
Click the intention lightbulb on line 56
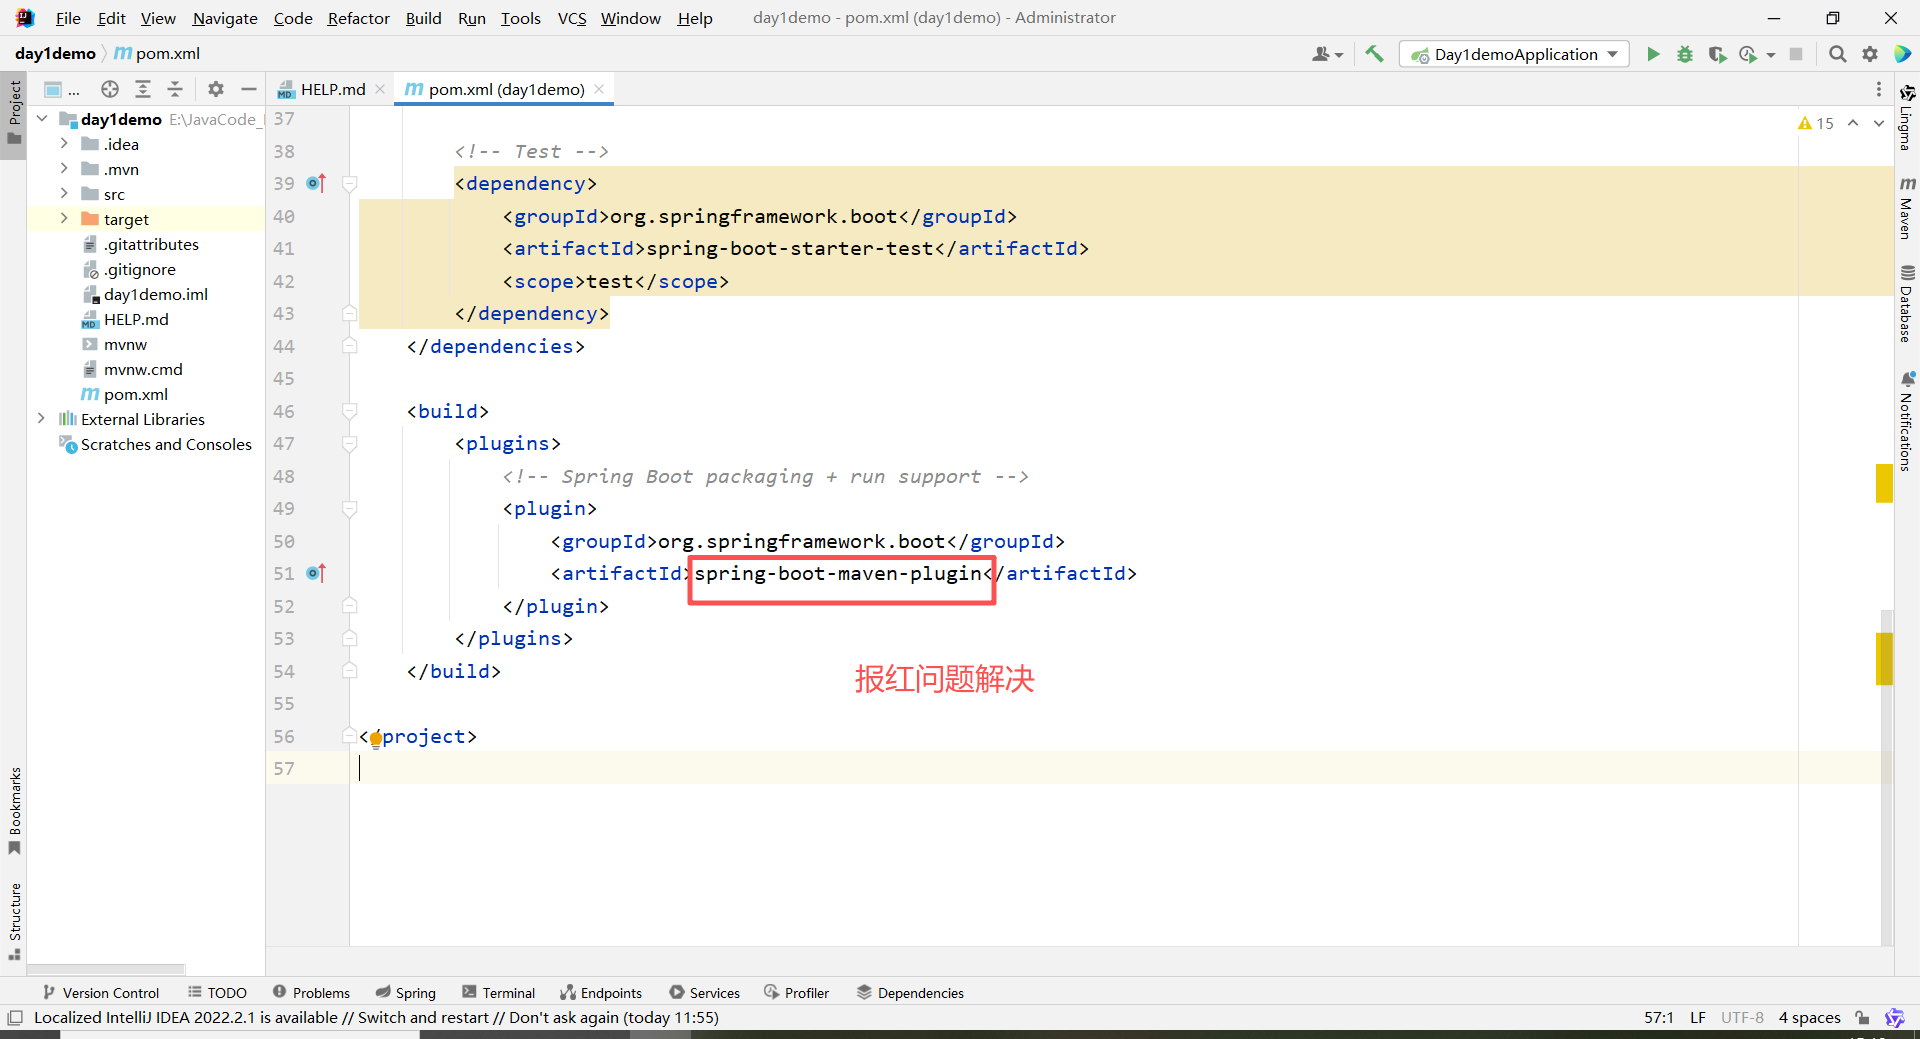[x=375, y=739]
